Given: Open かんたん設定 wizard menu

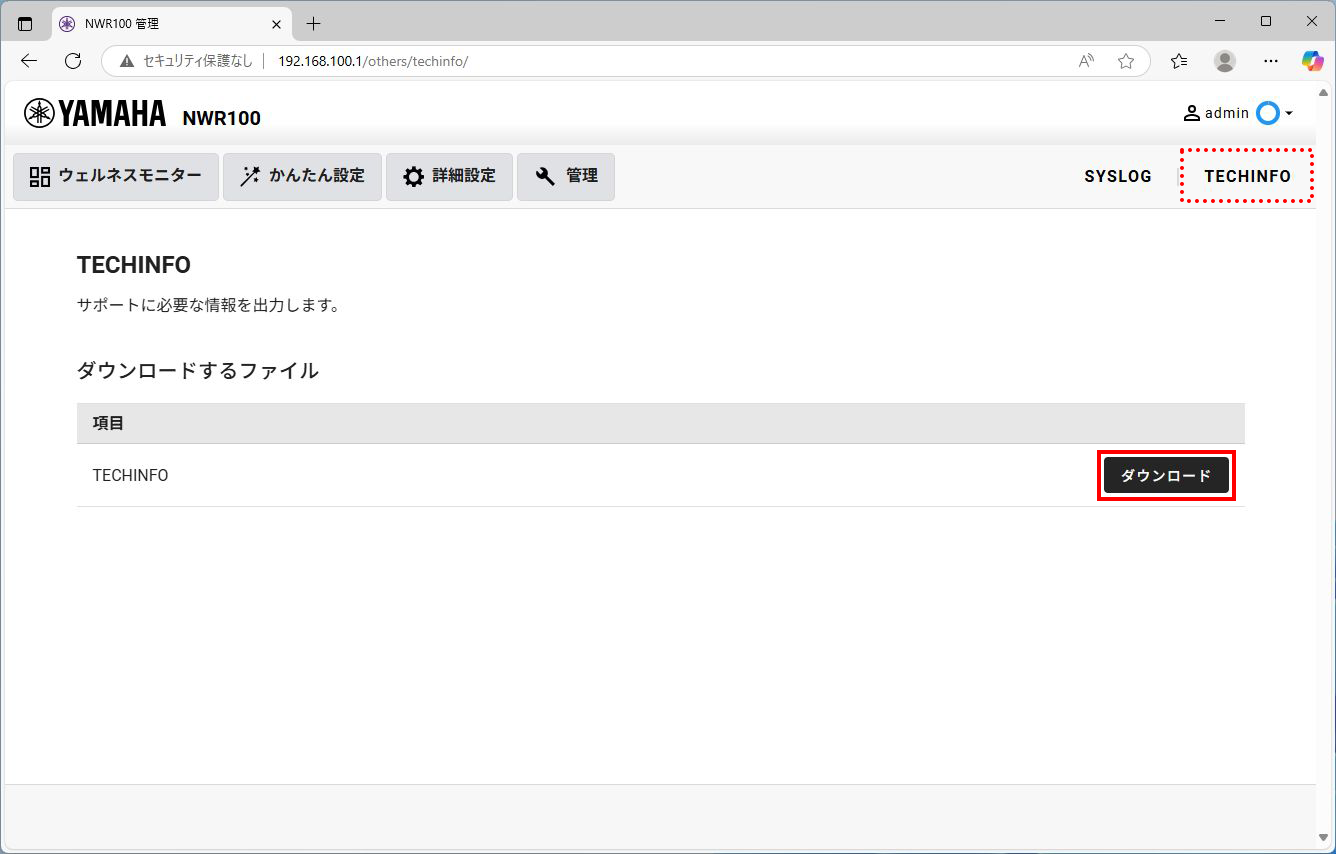Looking at the screenshot, I should [302, 177].
